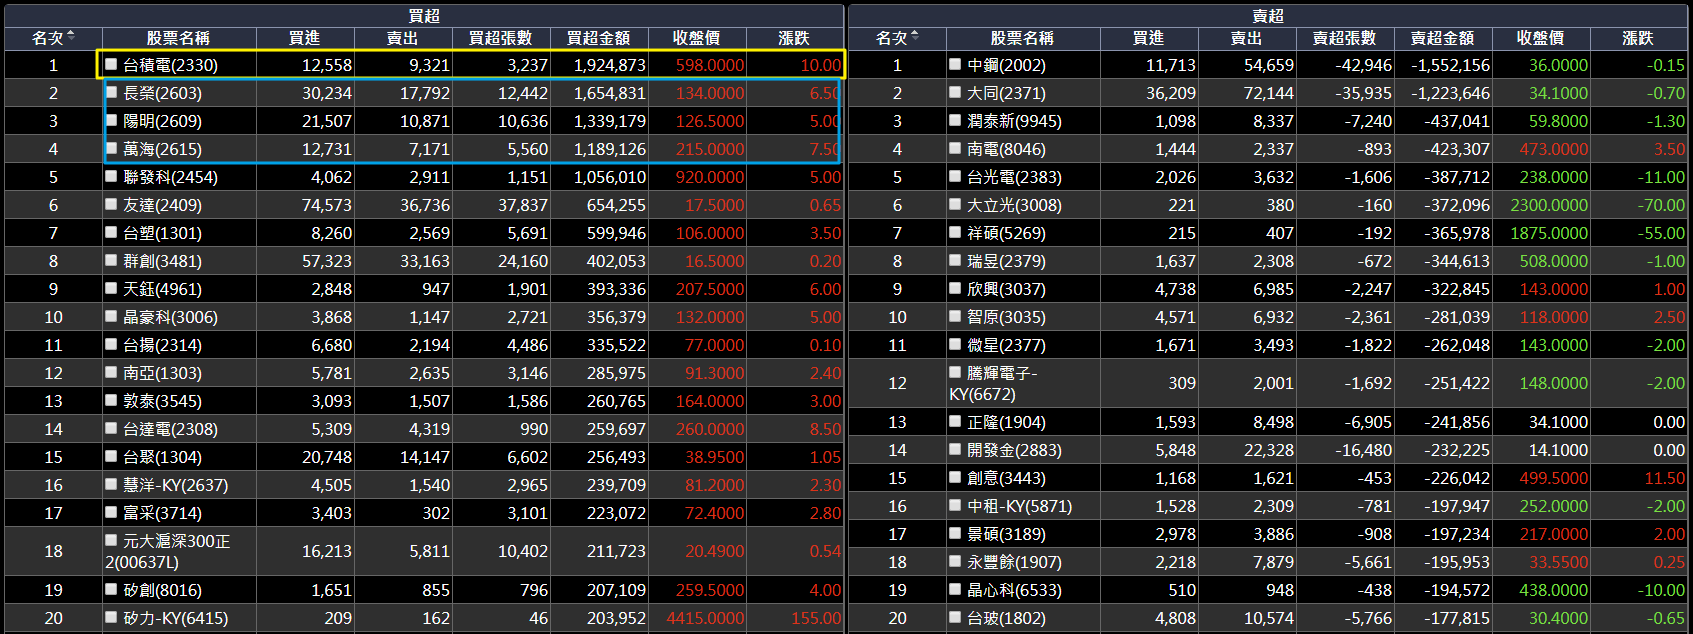Check the 台塑(1301) row checkbox
Screen dimensions: 1693x634
click(x=112, y=232)
